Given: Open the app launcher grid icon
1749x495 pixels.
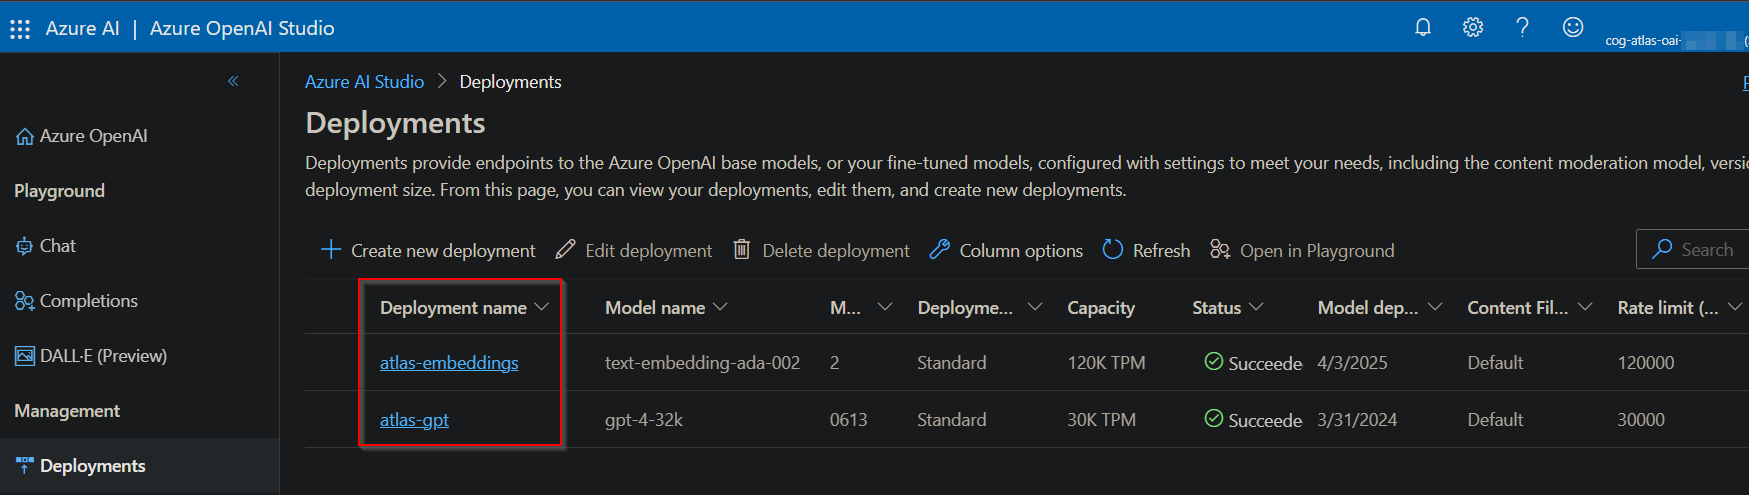Looking at the screenshot, I should (x=20, y=29).
